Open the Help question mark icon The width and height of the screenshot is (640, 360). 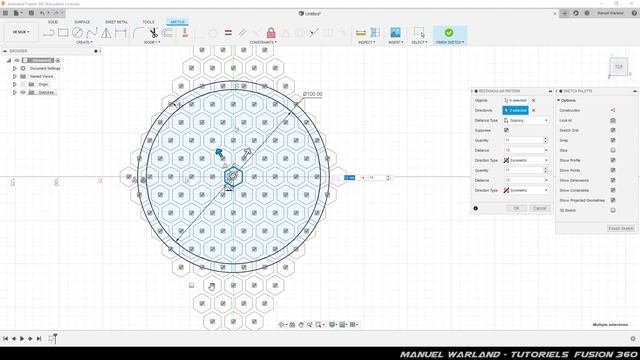[x=634, y=13]
